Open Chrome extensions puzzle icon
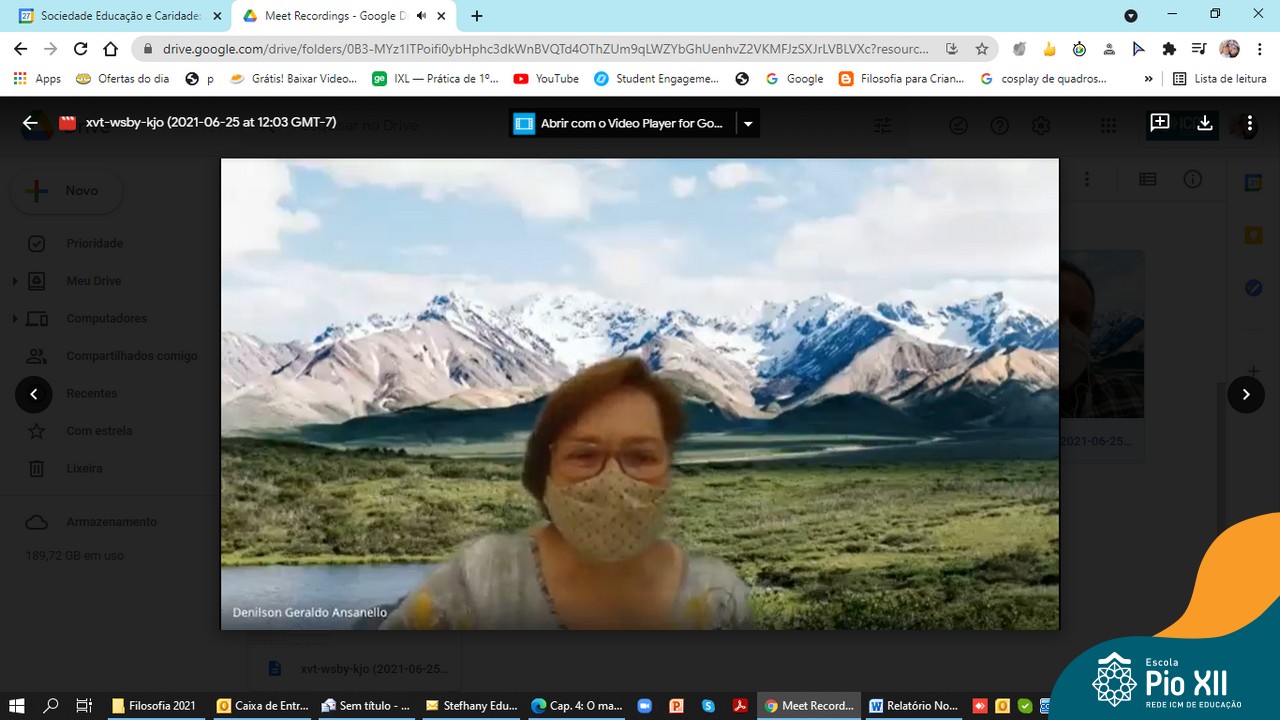Image resolution: width=1280 pixels, height=720 pixels. click(1169, 49)
